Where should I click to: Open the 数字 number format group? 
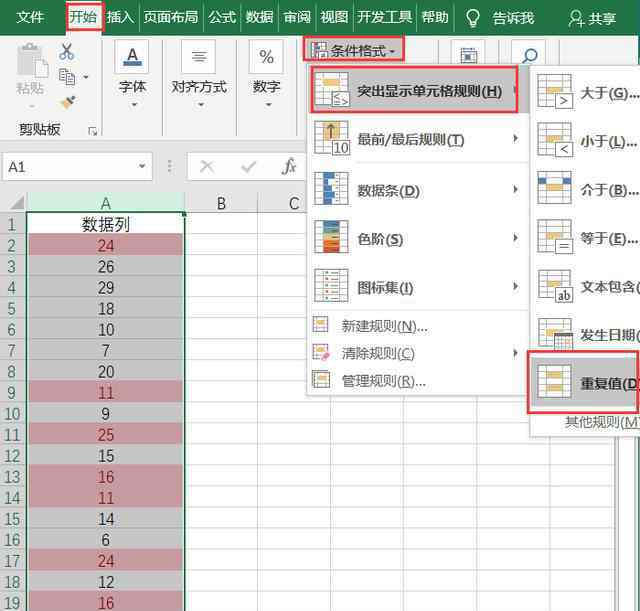click(x=266, y=70)
